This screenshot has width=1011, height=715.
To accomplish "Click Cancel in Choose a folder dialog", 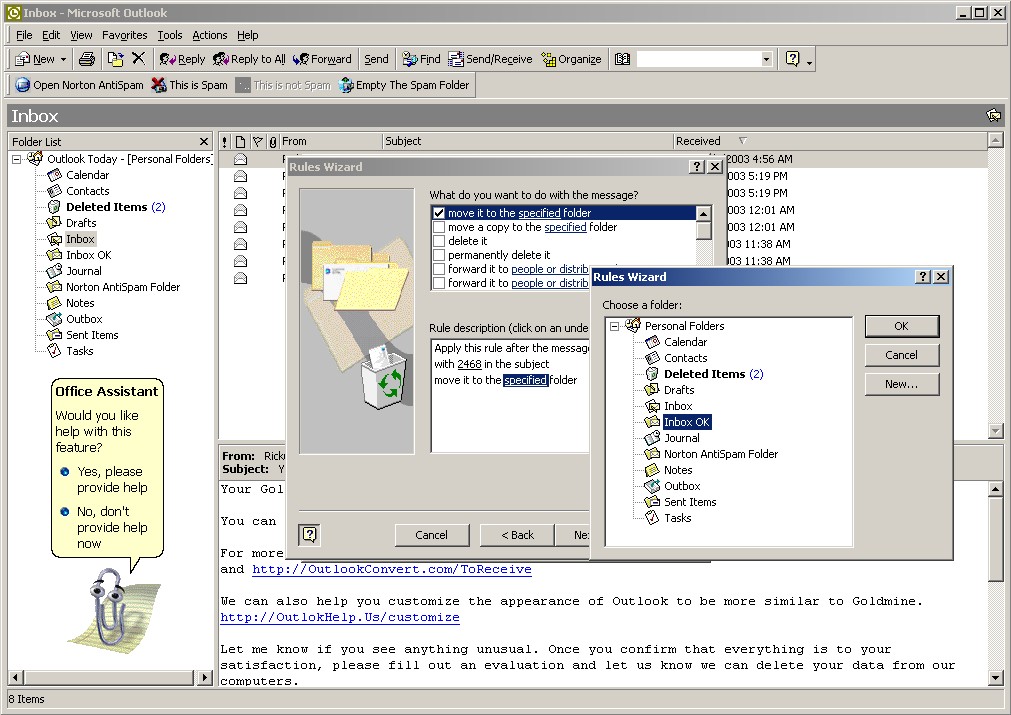I will point(901,355).
